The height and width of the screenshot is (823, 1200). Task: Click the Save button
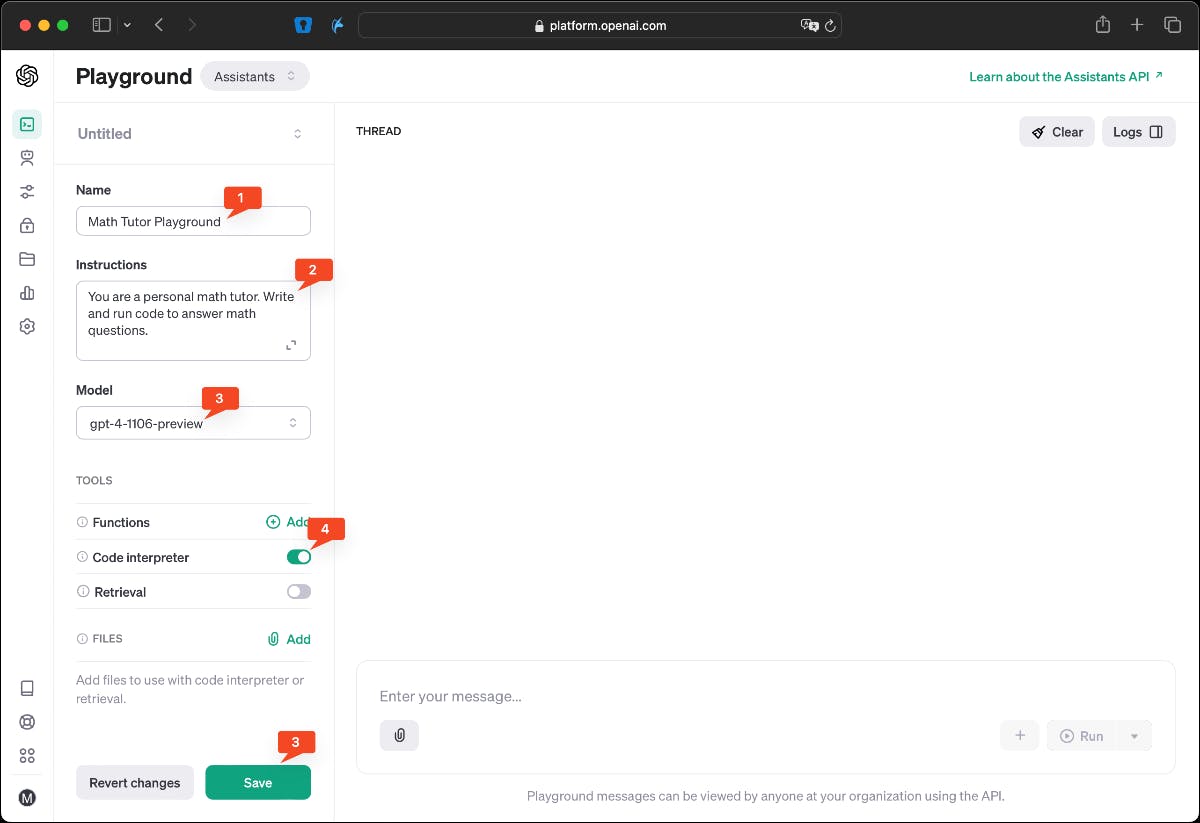258,783
